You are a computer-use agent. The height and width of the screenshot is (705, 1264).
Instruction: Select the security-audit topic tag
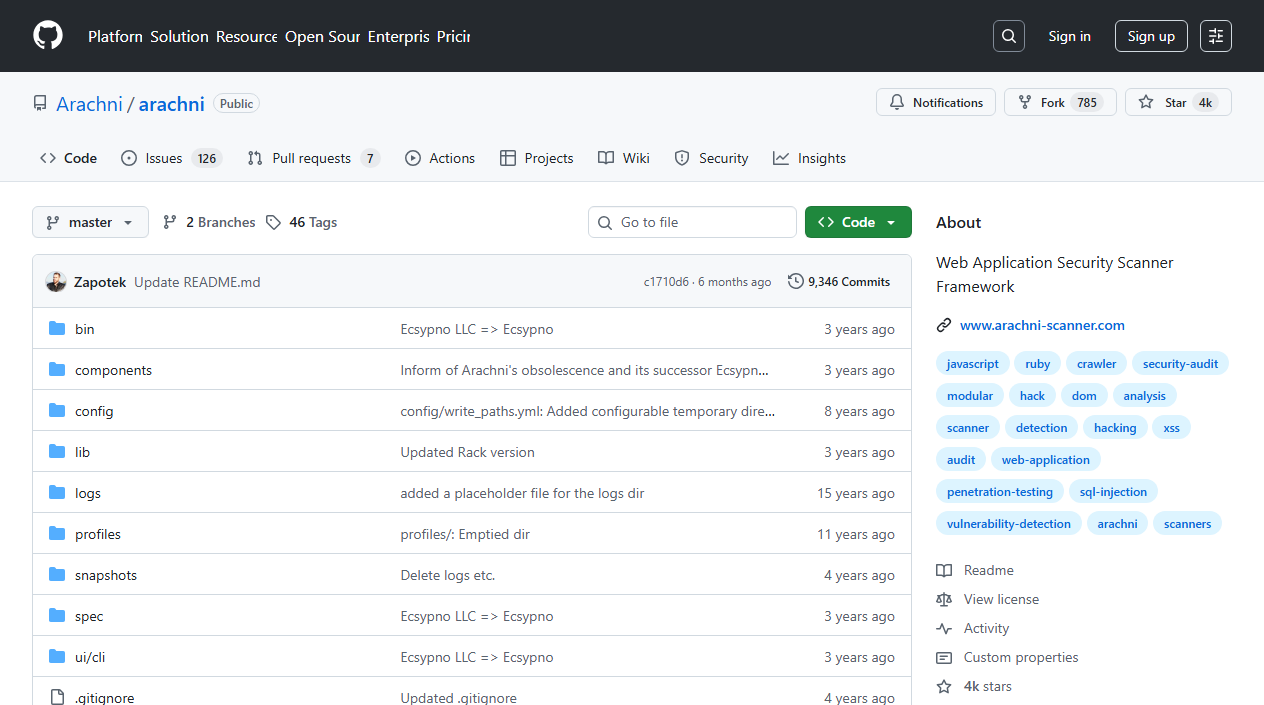click(x=1180, y=364)
